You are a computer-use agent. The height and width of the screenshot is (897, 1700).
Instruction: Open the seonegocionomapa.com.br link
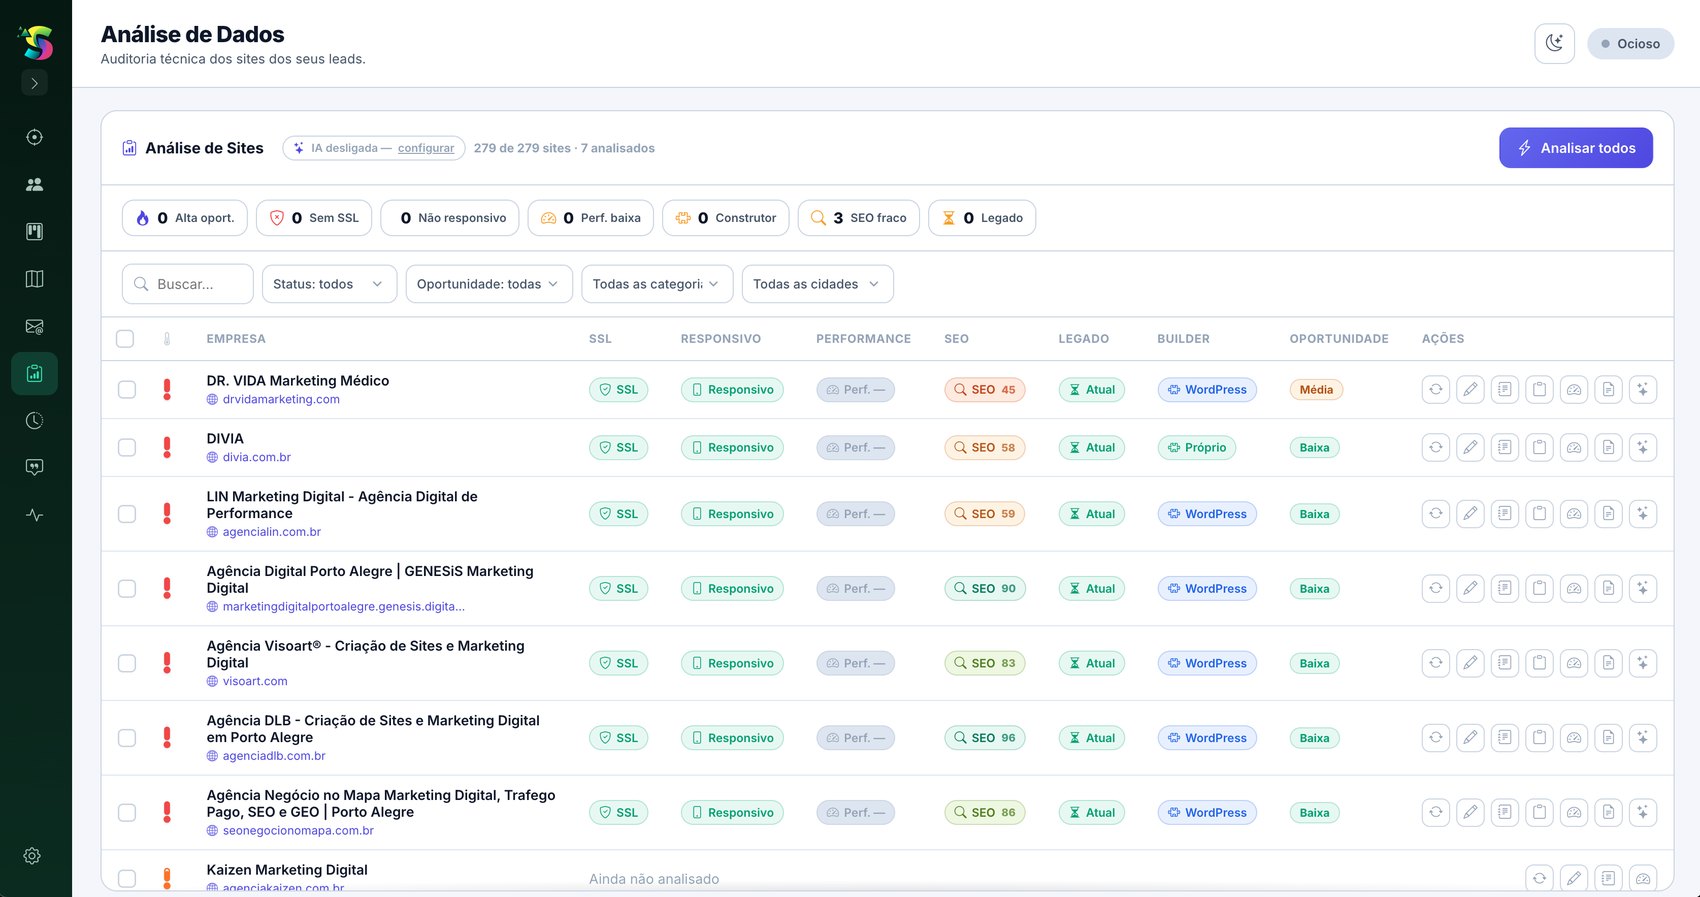[298, 831]
